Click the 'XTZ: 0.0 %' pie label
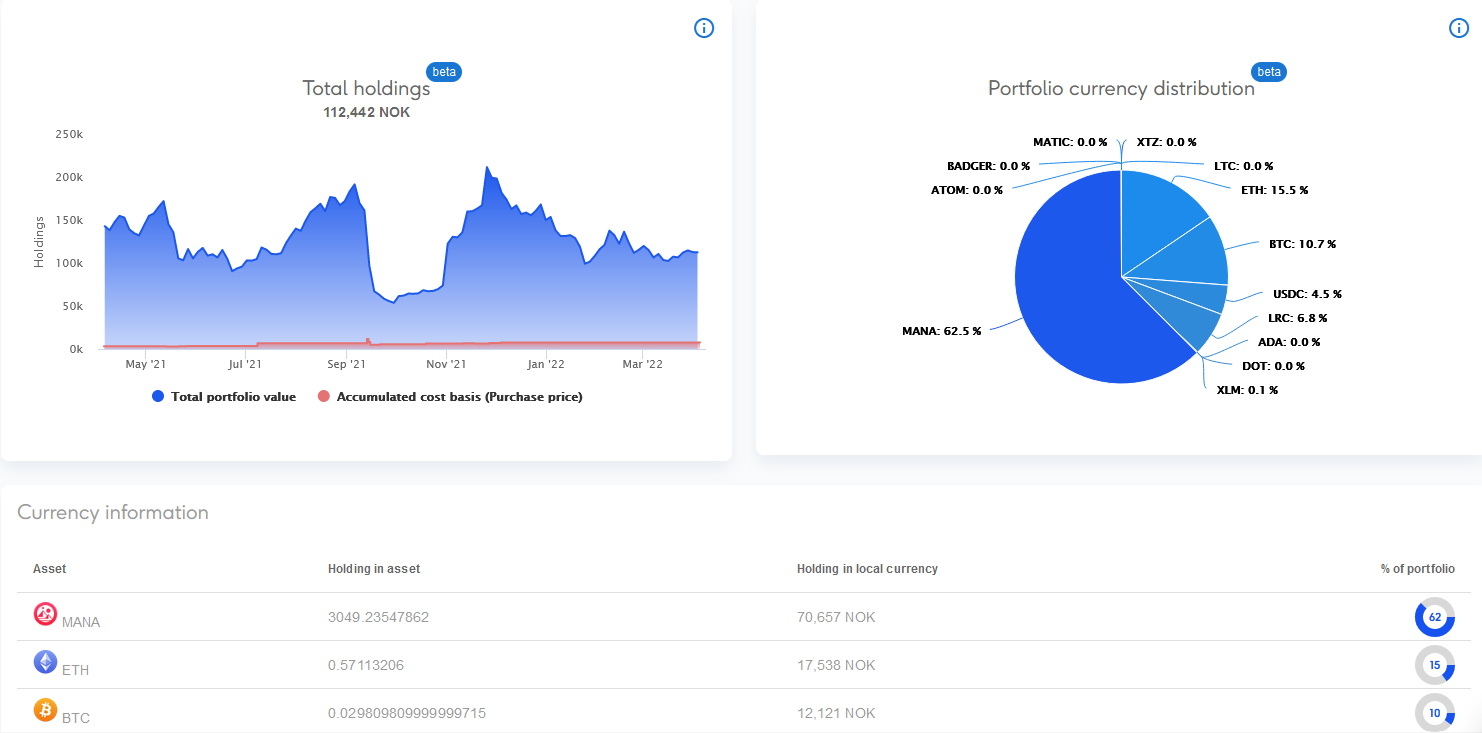 tap(1167, 142)
